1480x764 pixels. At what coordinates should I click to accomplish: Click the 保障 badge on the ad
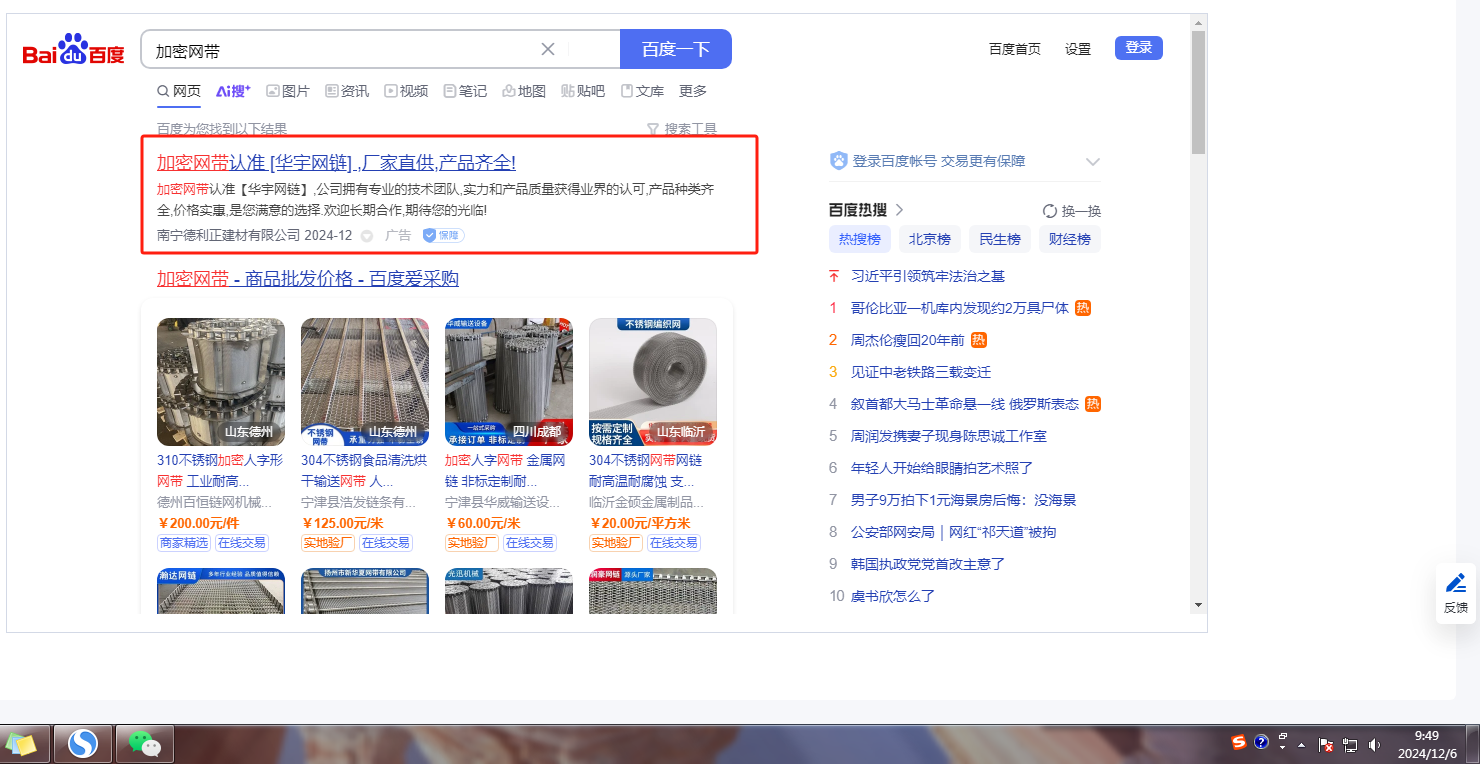[x=443, y=235]
